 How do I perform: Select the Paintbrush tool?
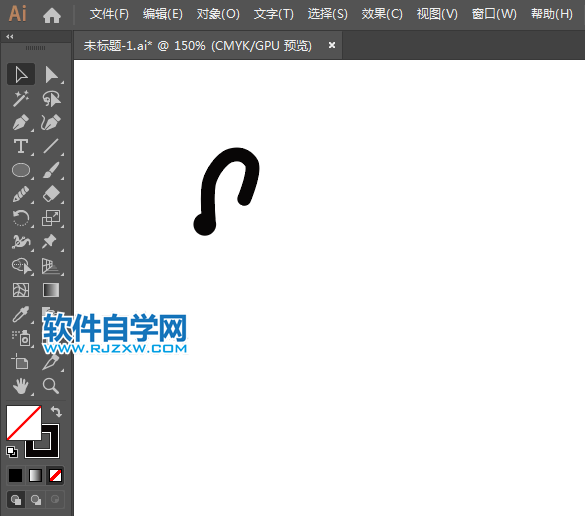click(51, 170)
